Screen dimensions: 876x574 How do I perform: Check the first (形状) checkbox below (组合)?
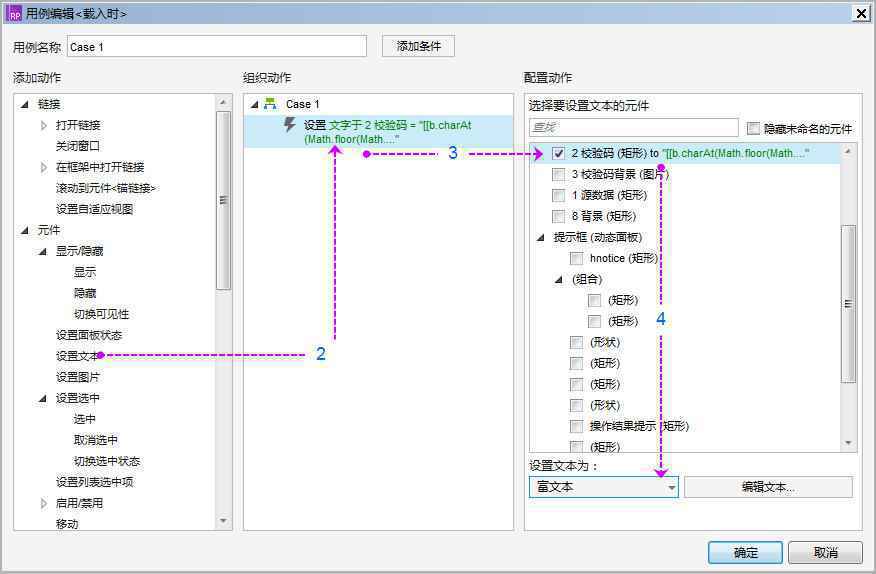[x=576, y=342]
